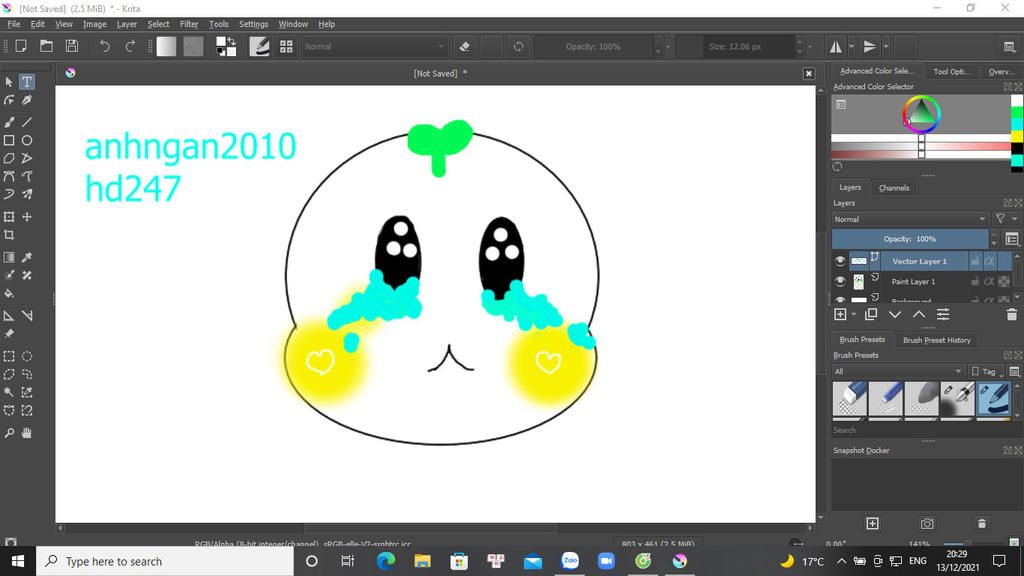
Task: Close the Not Saved document tab
Action: [808, 74]
